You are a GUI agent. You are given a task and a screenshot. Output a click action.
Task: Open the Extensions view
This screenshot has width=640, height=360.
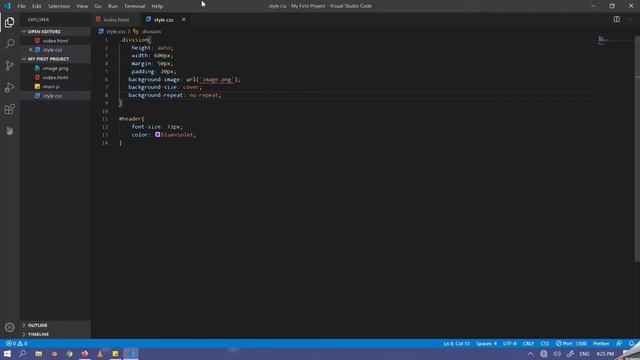tap(9, 109)
